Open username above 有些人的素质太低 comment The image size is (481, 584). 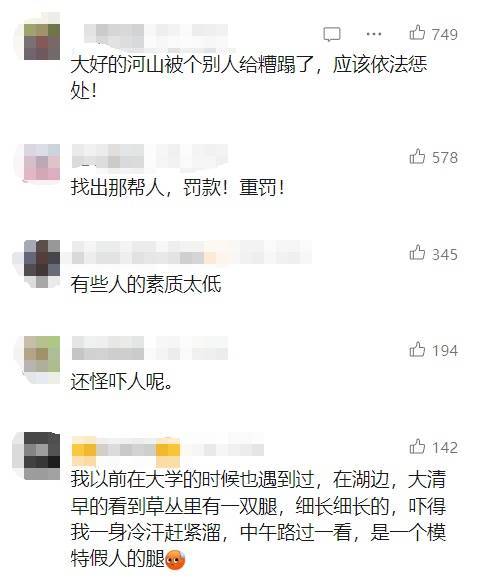coord(192,253)
